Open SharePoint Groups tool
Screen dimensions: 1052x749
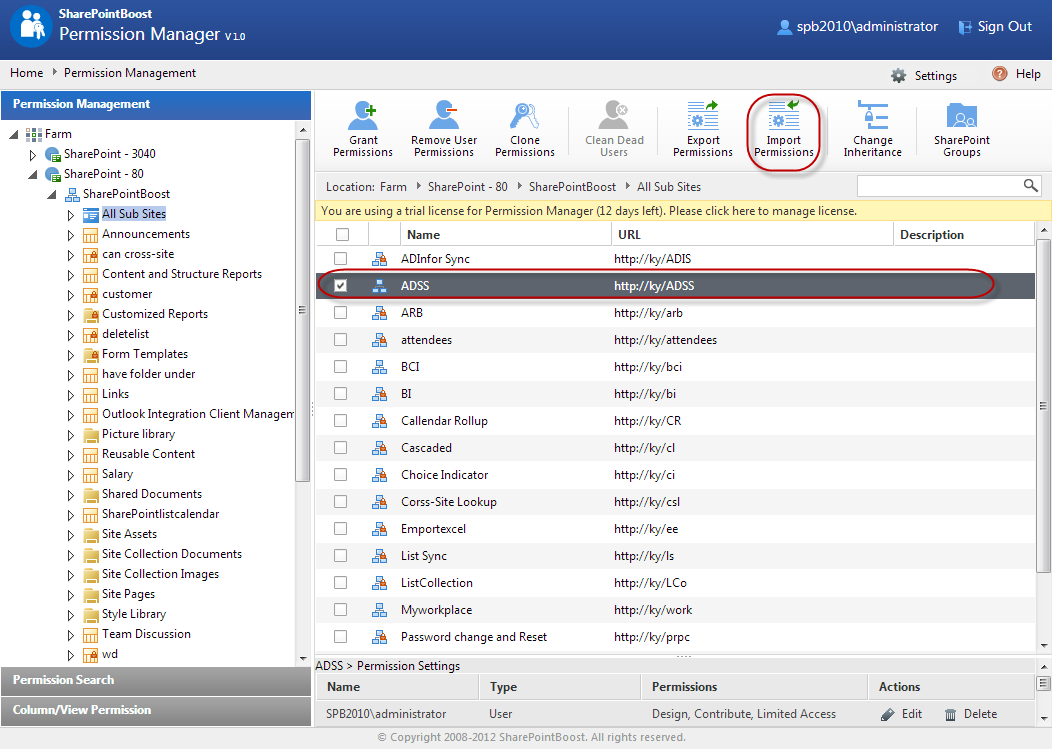click(961, 129)
